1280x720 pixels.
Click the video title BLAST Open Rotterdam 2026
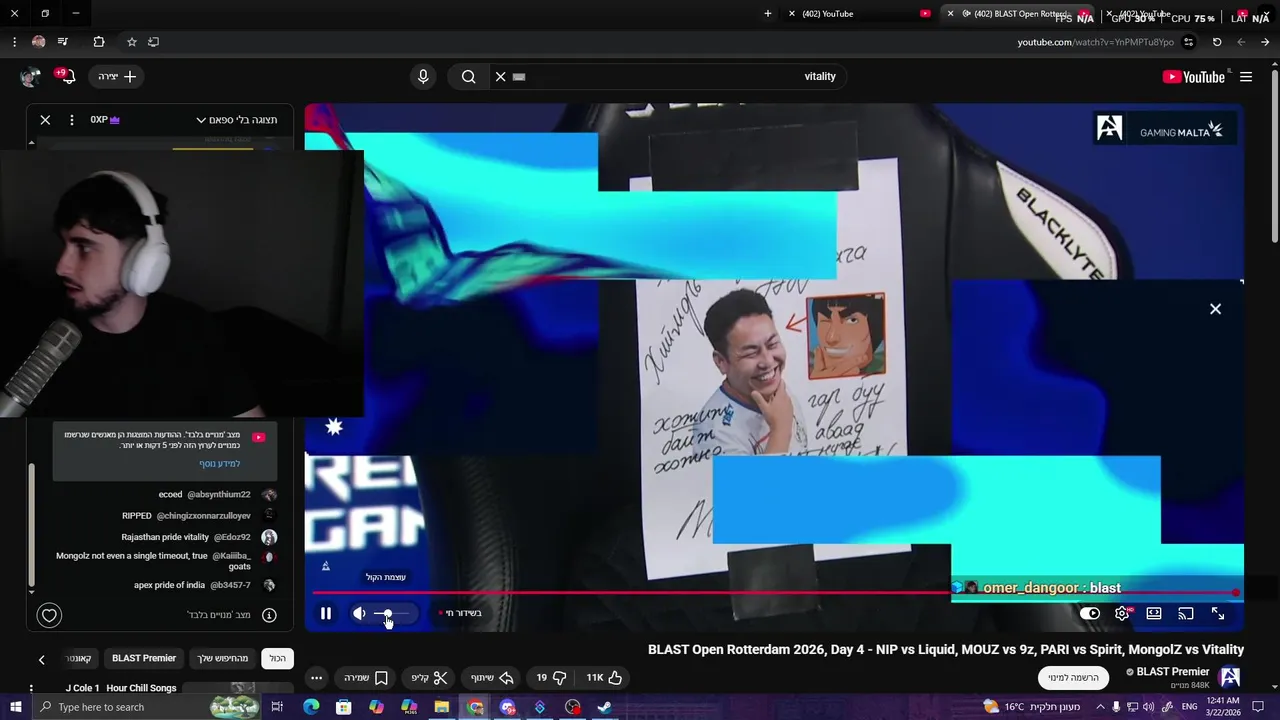946,650
